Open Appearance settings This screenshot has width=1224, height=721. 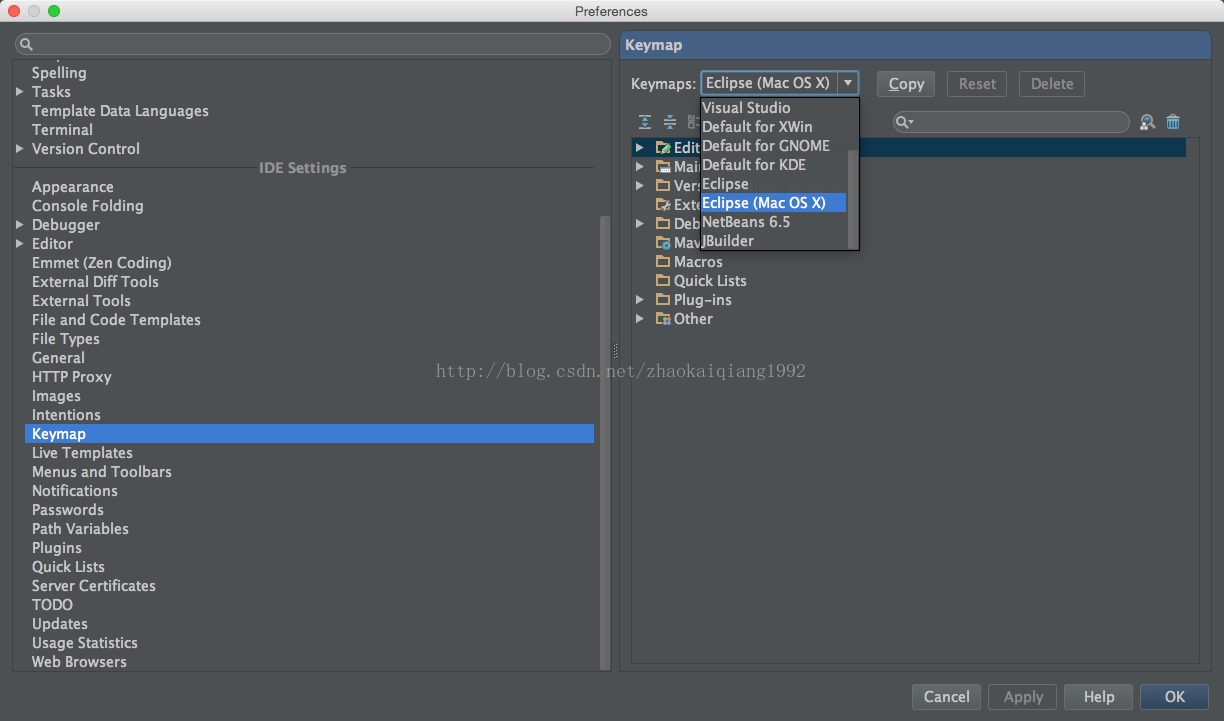coord(73,187)
